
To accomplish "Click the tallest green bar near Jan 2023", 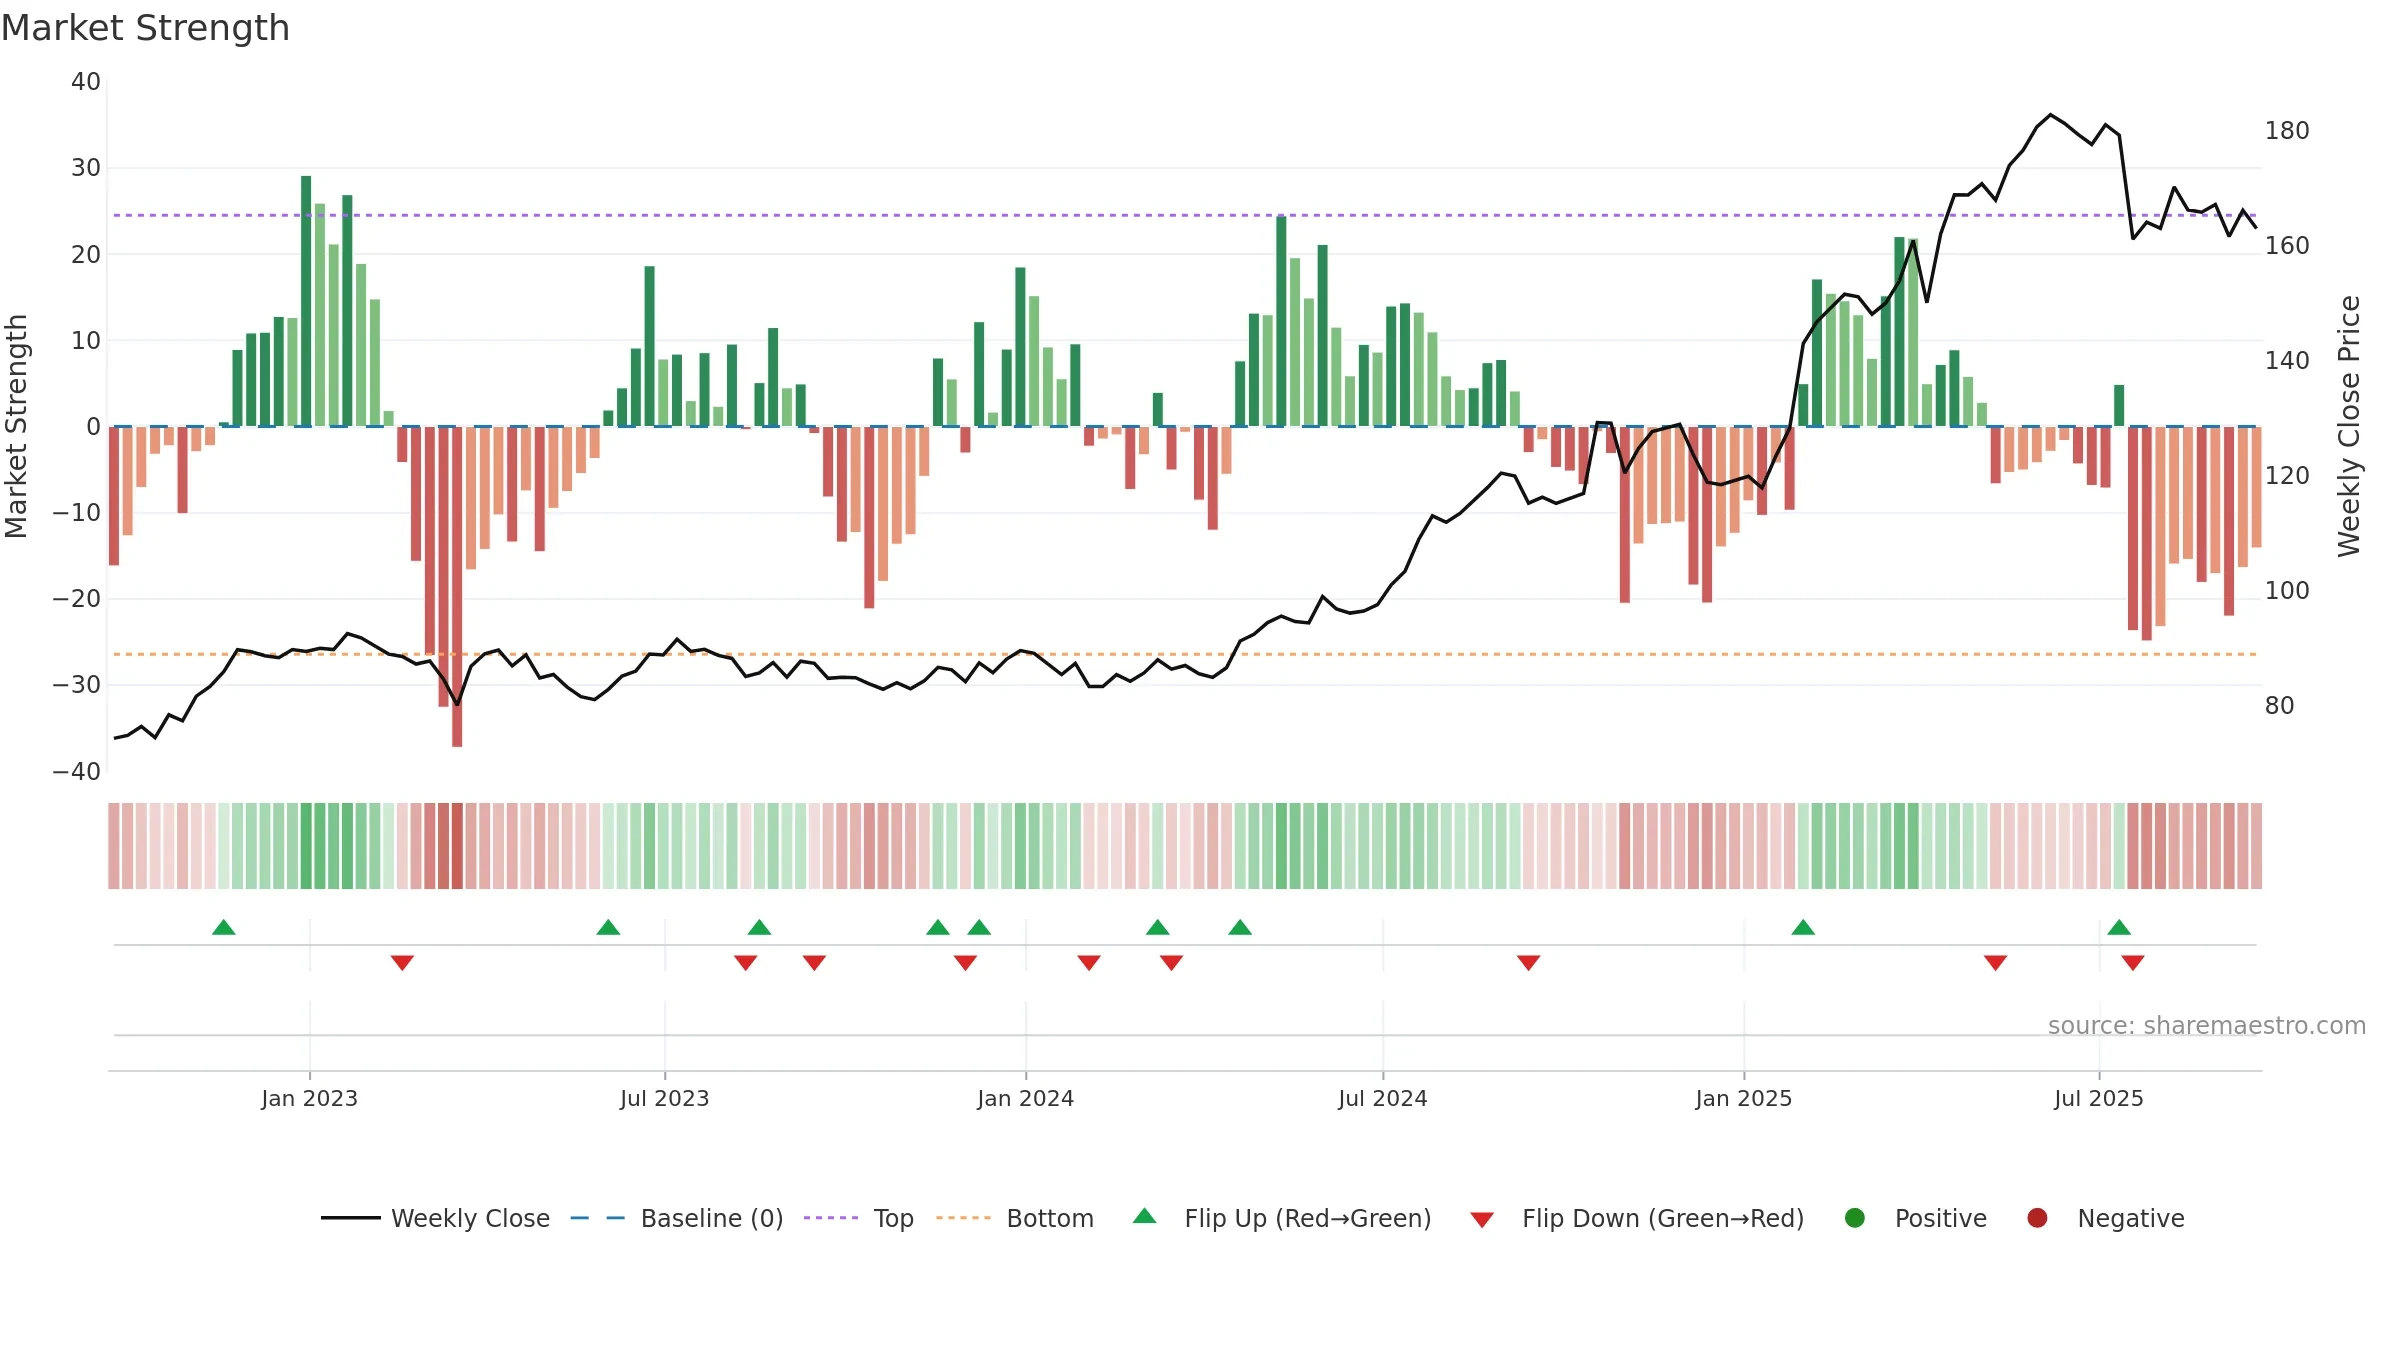I will point(306,301).
